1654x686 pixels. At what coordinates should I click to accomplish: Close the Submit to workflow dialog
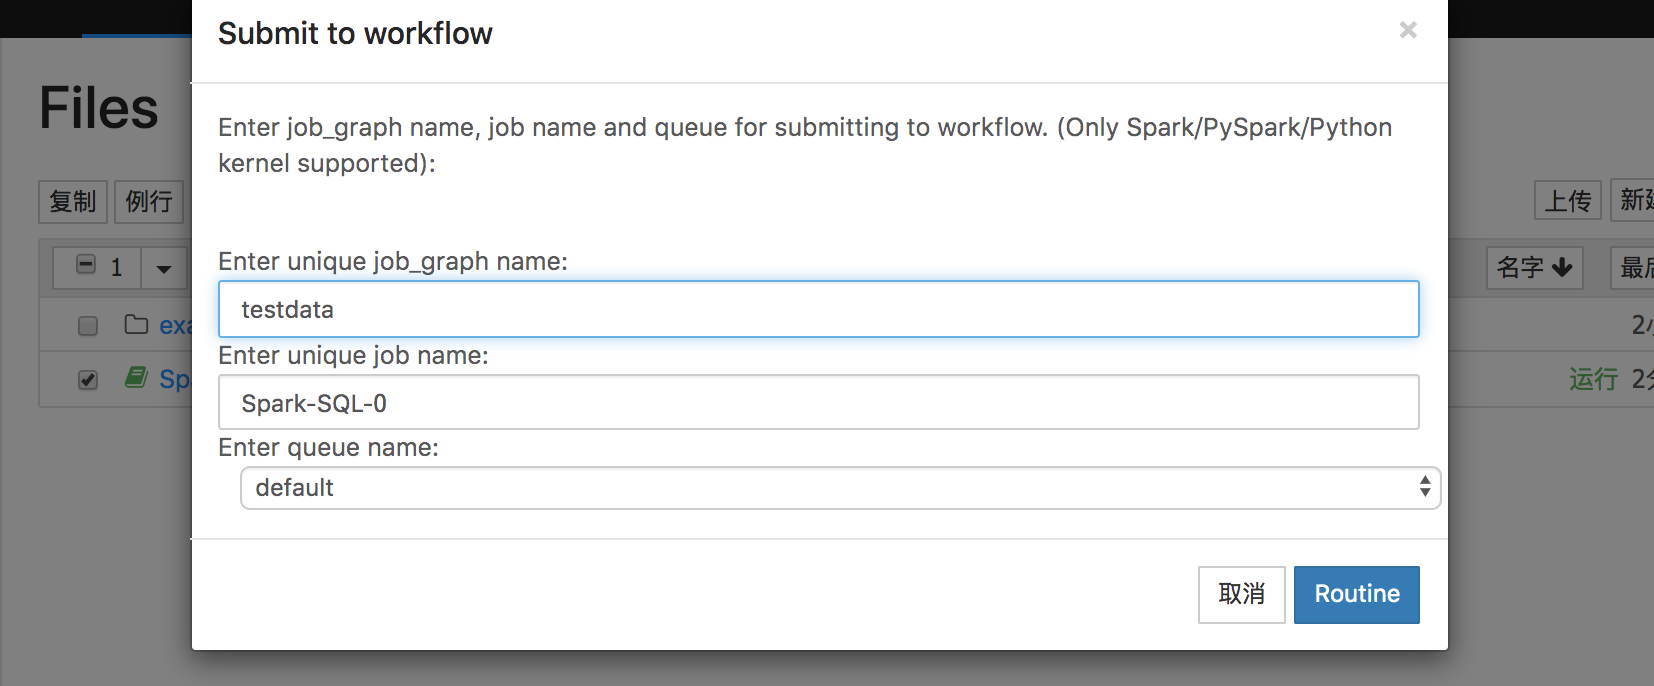point(1408,30)
